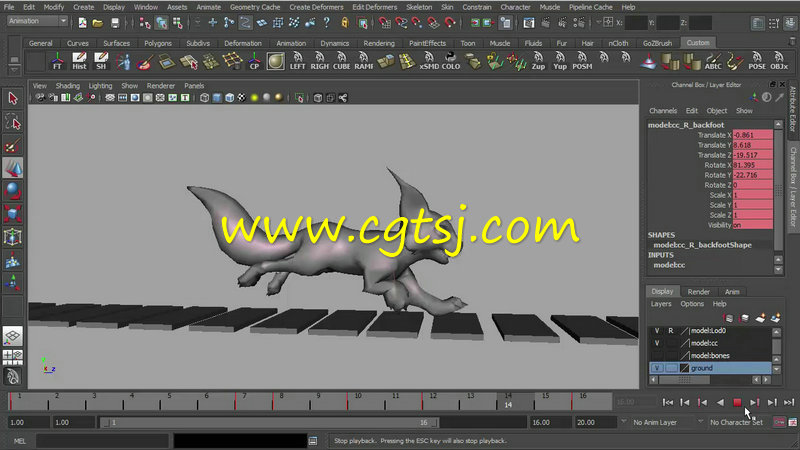Click the MEL command input field
This screenshot has width=800, height=450.
(102, 441)
